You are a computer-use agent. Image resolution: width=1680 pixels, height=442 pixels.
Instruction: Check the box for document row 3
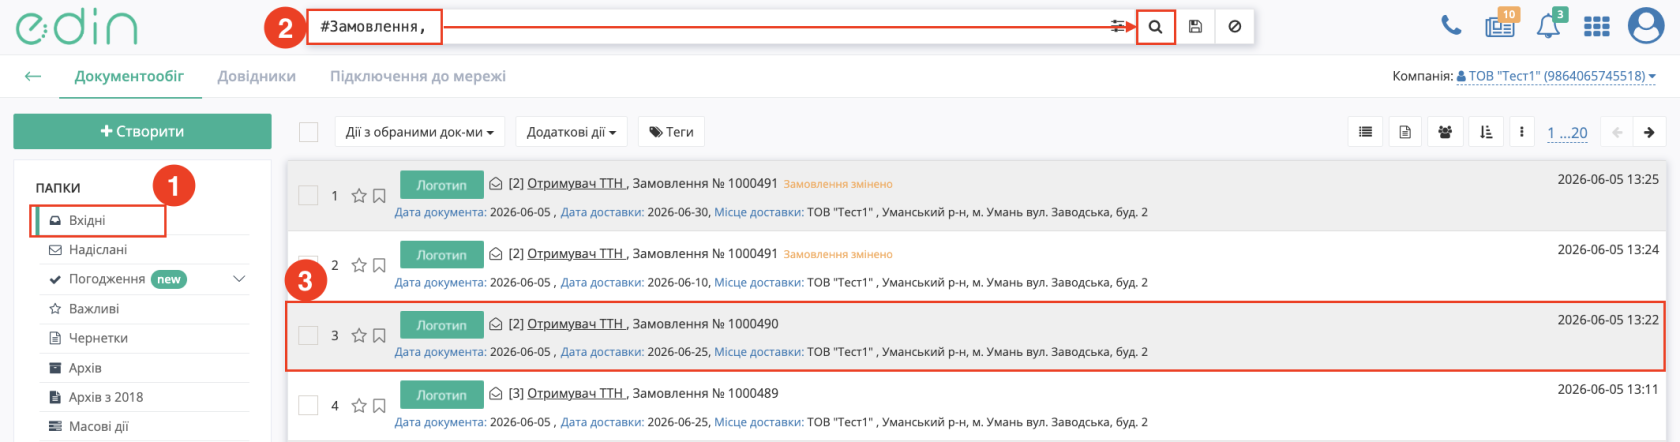[x=308, y=335]
